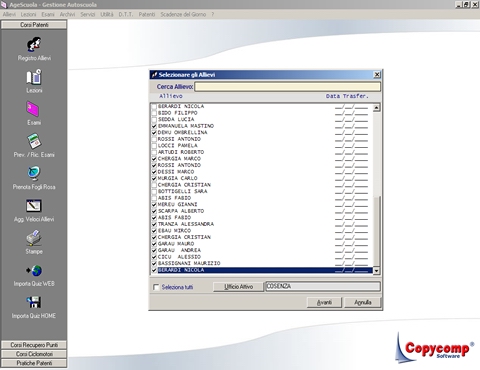Click the Allievo column header
The height and width of the screenshot is (370, 480).
(171, 96)
